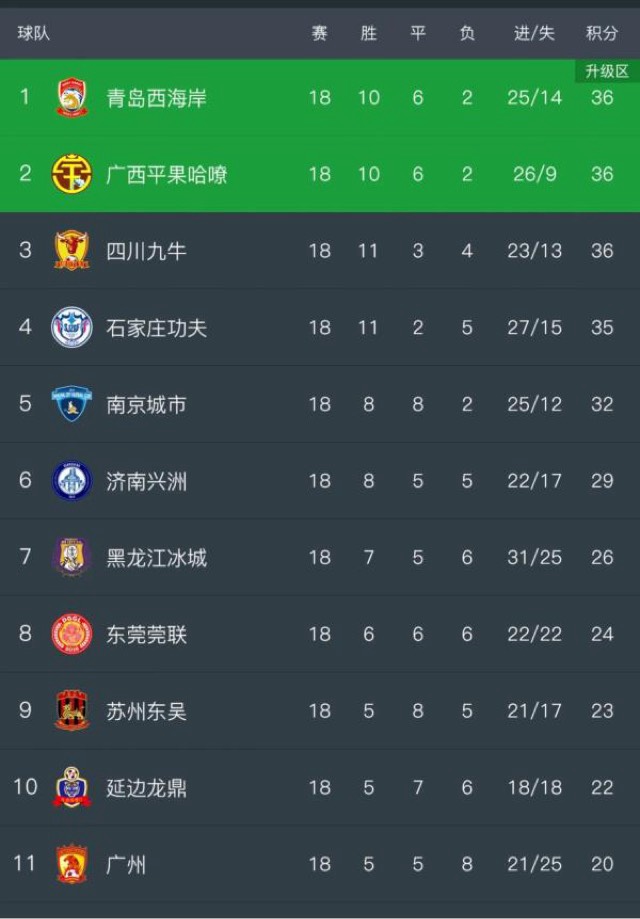Click the 东莞莞联 team logo

coord(71,634)
